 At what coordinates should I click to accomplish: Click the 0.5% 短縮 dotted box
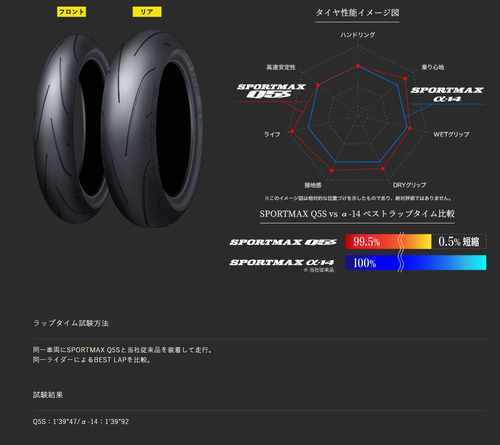pyautogui.click(x=459, y=241)
